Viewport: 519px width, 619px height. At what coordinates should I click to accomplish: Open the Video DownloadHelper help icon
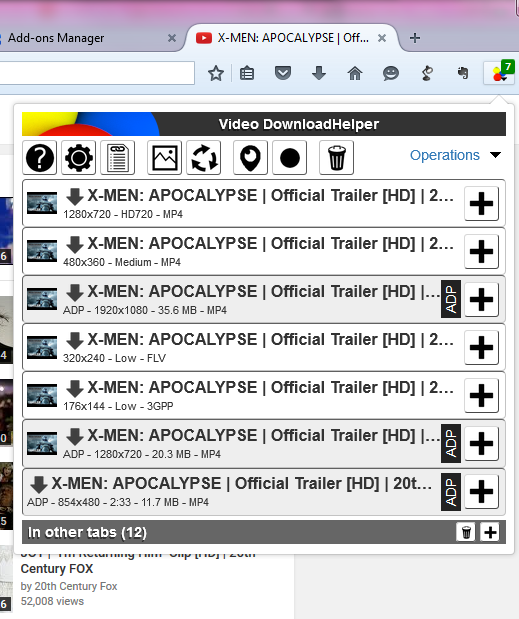tap(39, 158)
